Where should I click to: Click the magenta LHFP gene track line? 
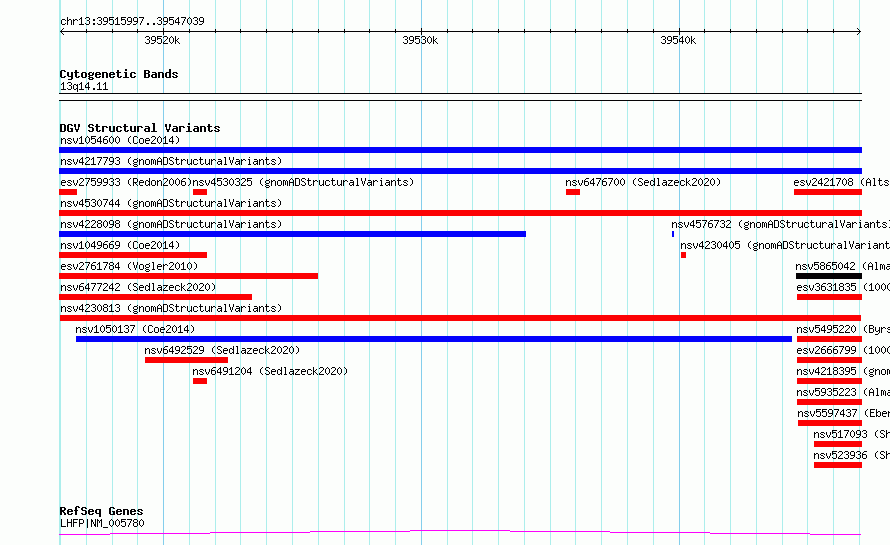tap(460, 533)
